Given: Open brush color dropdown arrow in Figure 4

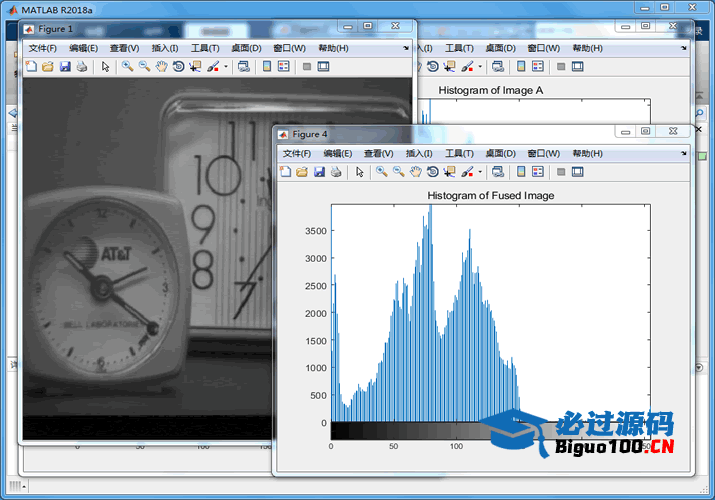Looking at the screenshot, I should pos(480,172).
